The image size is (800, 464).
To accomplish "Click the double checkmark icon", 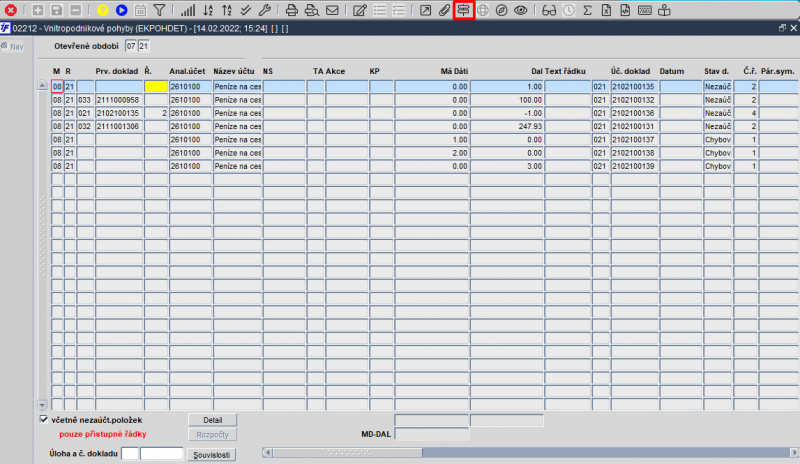I will coord(245,10).
